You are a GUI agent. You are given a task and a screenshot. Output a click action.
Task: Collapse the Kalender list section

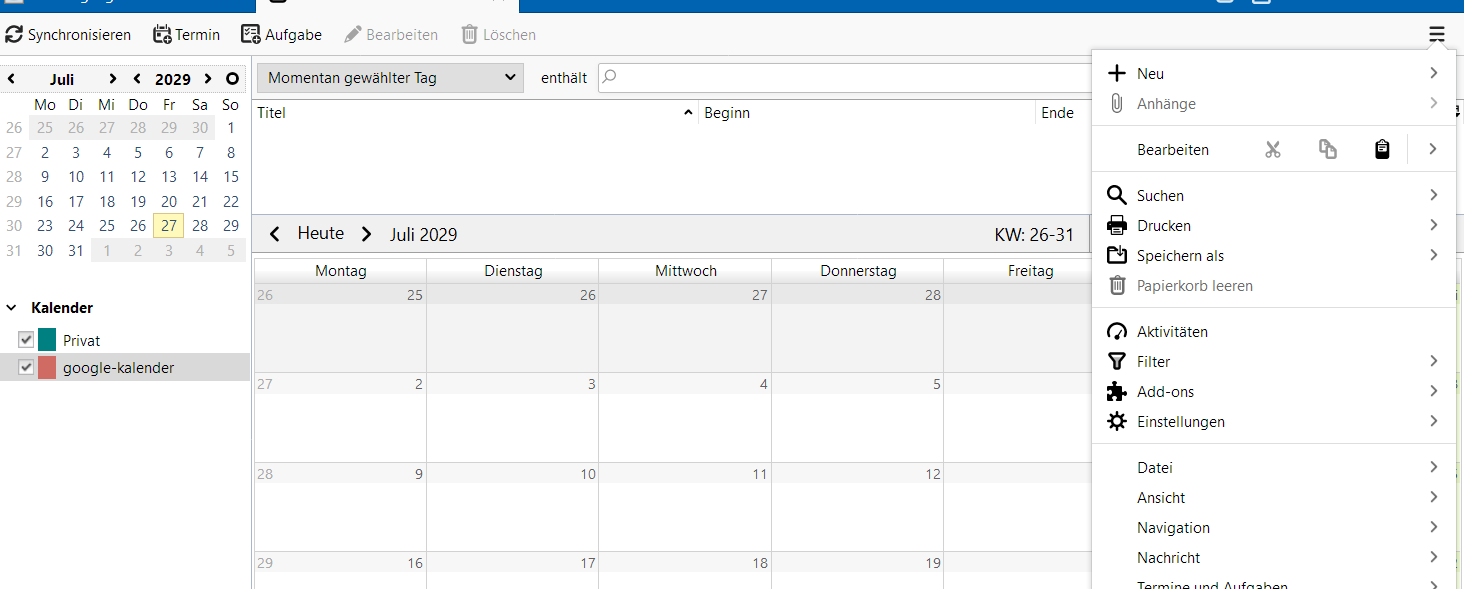[x=11, y=308]
